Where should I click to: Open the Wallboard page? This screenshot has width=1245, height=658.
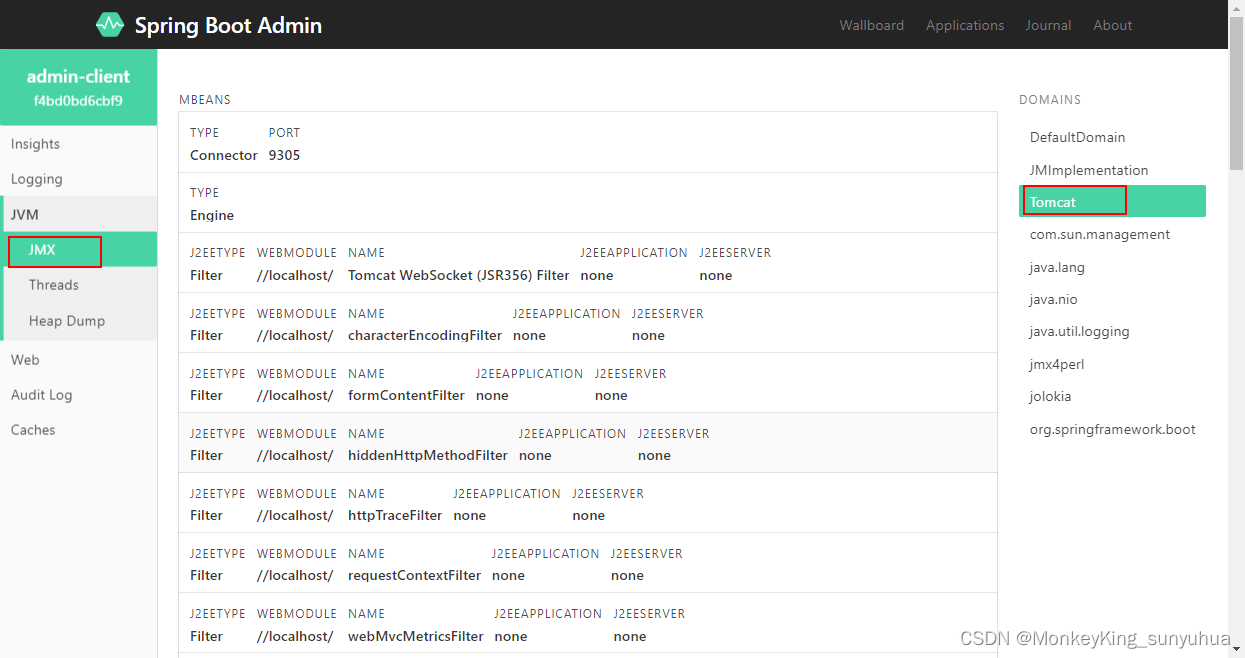tap(871, 25)
